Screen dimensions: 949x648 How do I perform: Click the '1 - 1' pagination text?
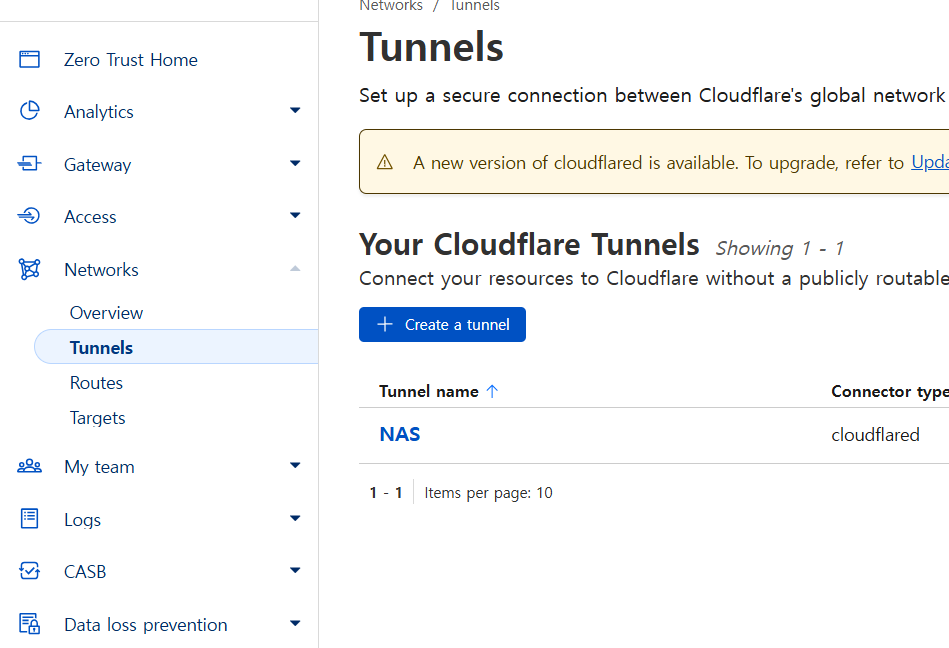click(386, 493)
